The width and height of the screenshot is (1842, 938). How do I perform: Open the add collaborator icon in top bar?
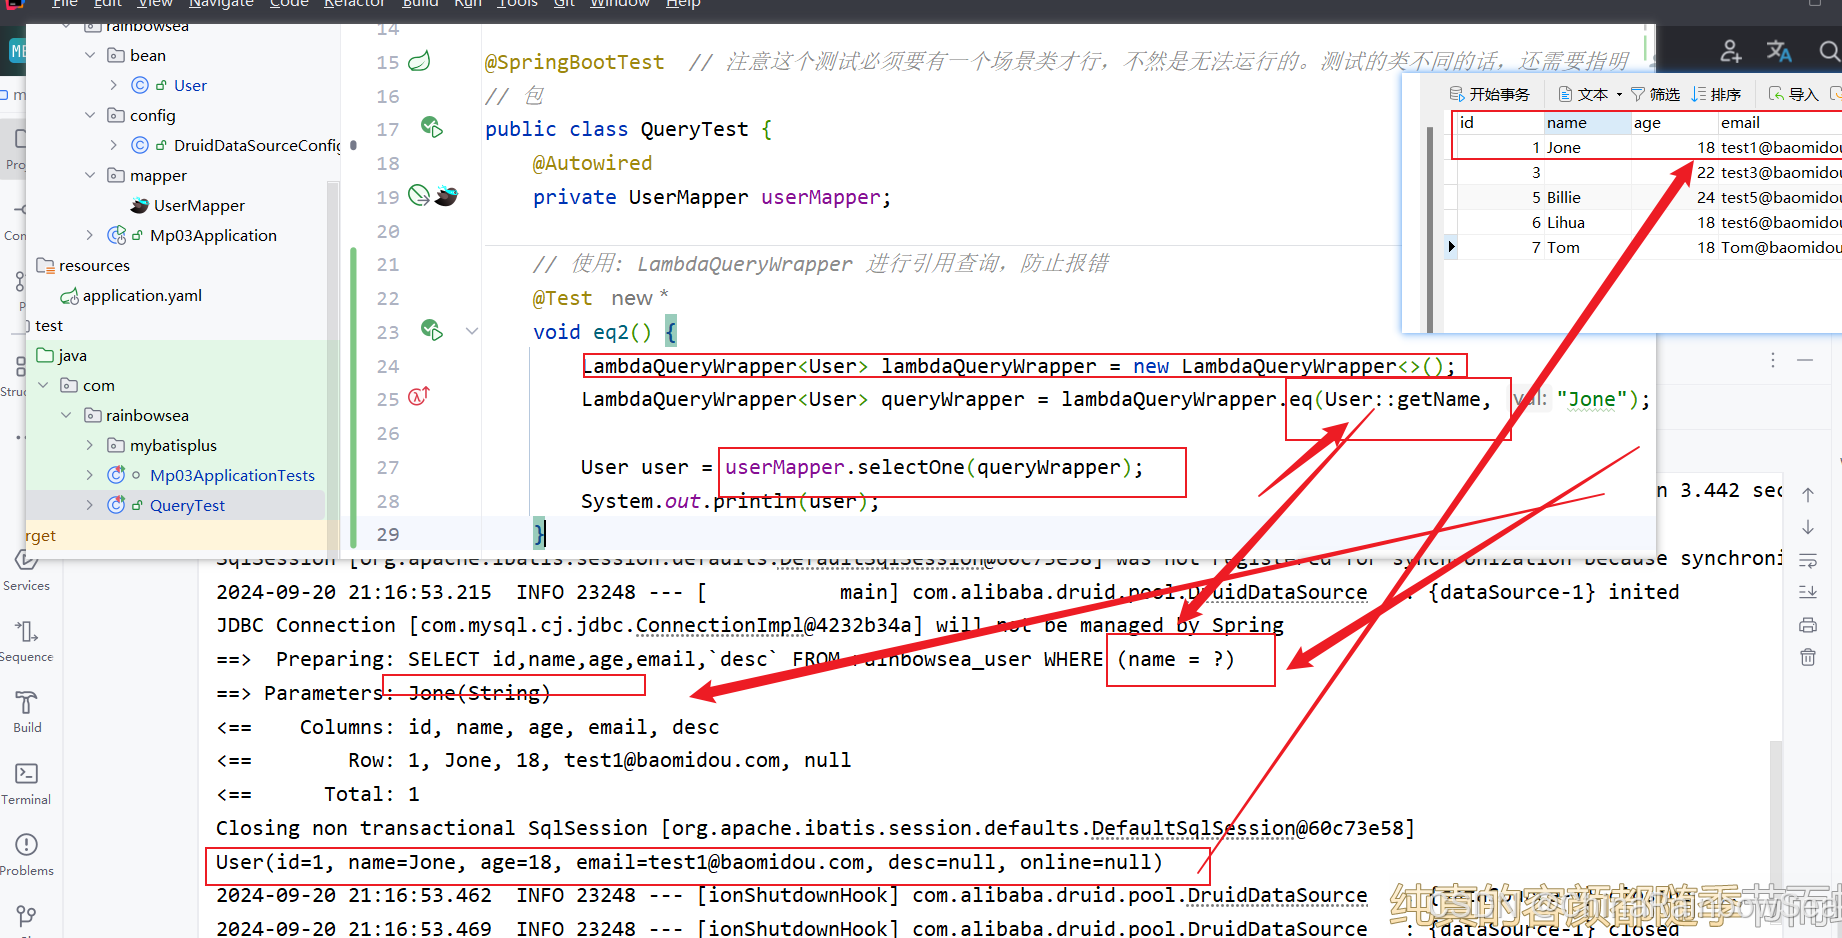pyautogui.click(x=1731, y=50)
